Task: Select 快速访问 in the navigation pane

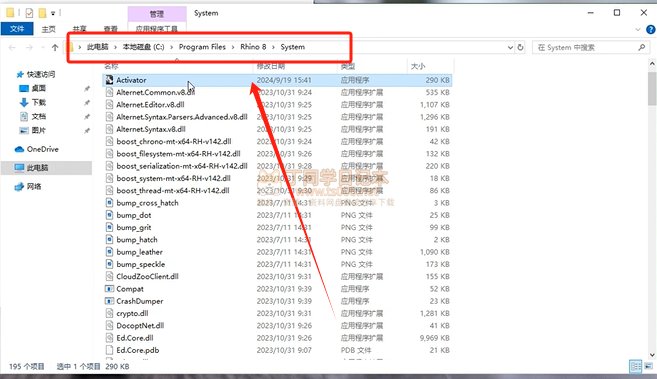Action: point(41,75)
